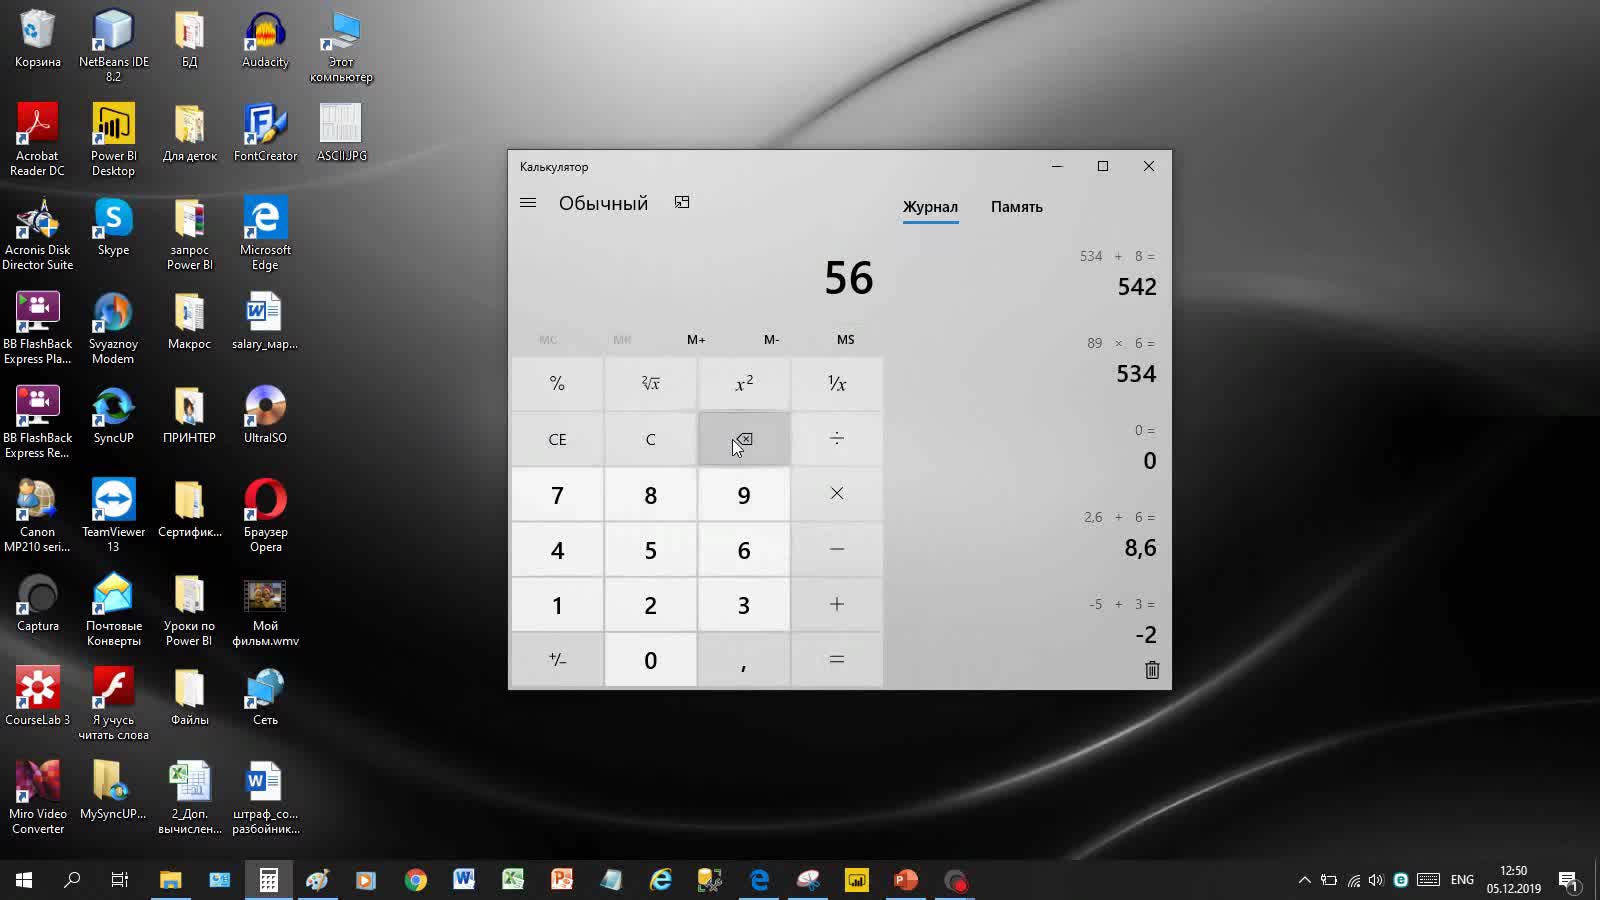The width and height of the screenshot is (1600, 900).
Task: Select the Acrobat Reader DC desktop icon
Action: [38, 140]
